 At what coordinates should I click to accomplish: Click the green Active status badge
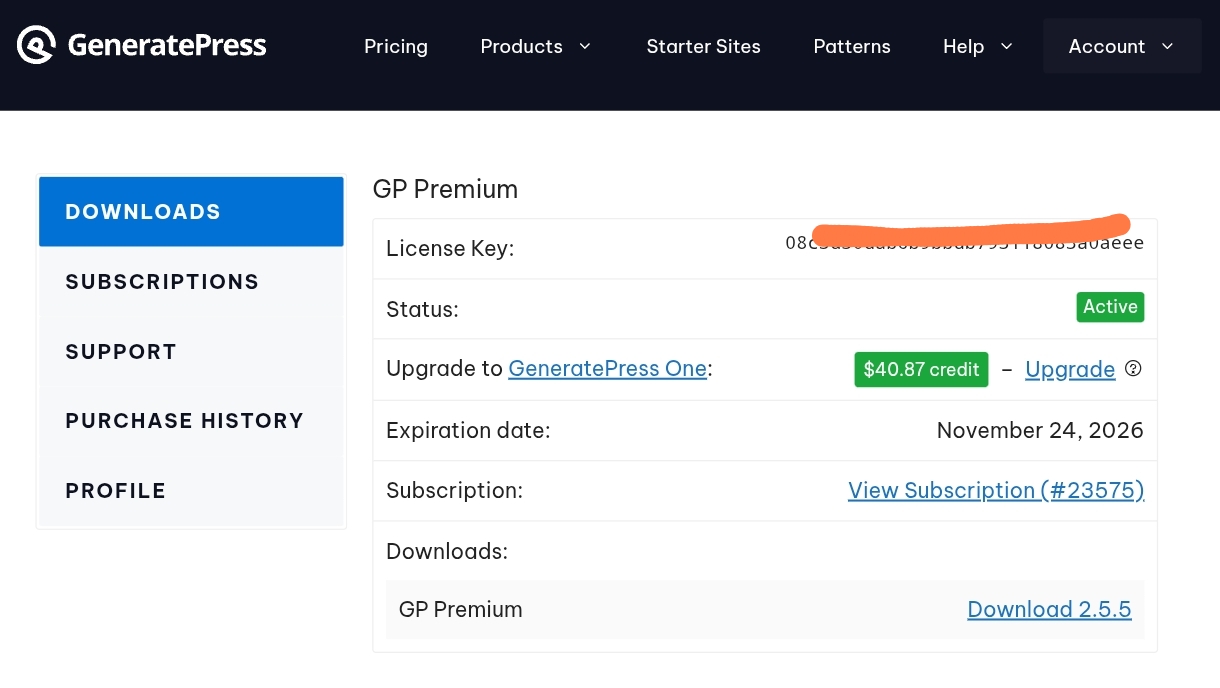[1110, 307]
